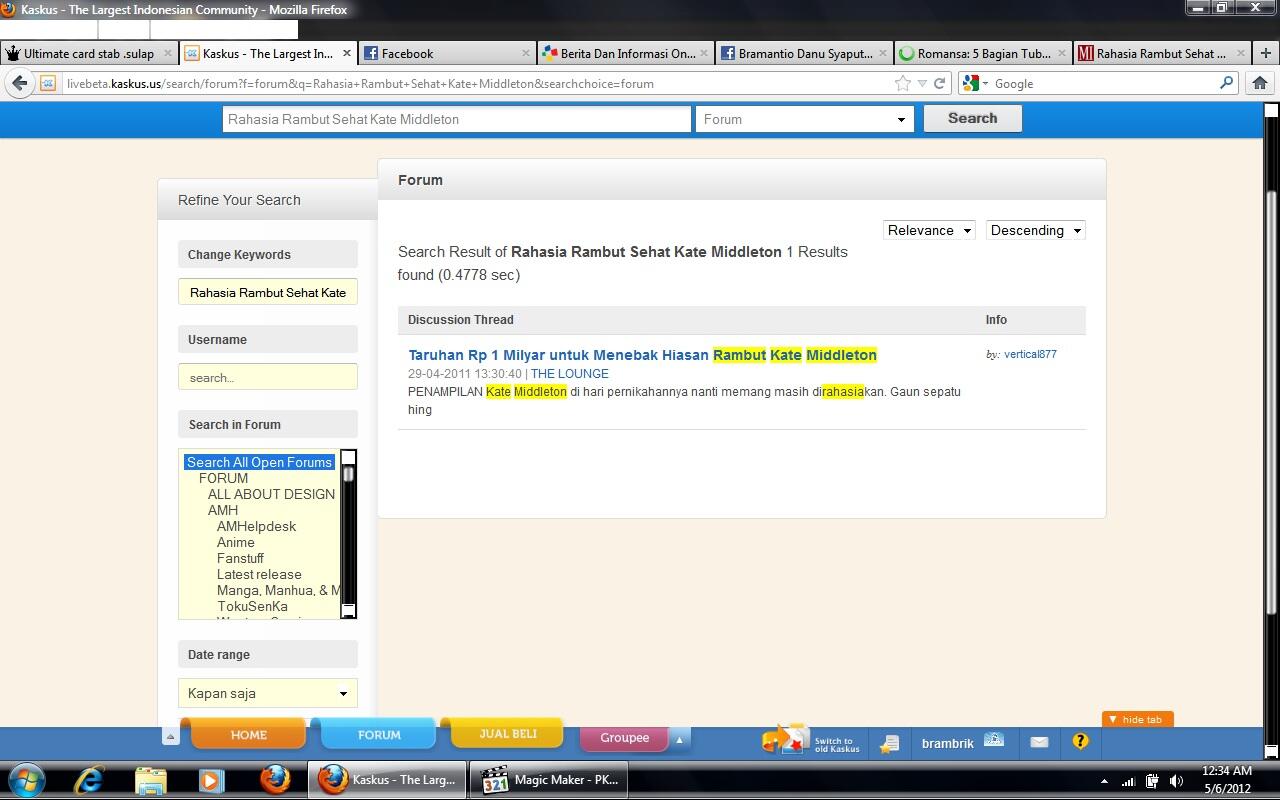Click the pinned Firefox taskbar icon
This screenshot has height=800, width=1280.
[x=274, y=780]
